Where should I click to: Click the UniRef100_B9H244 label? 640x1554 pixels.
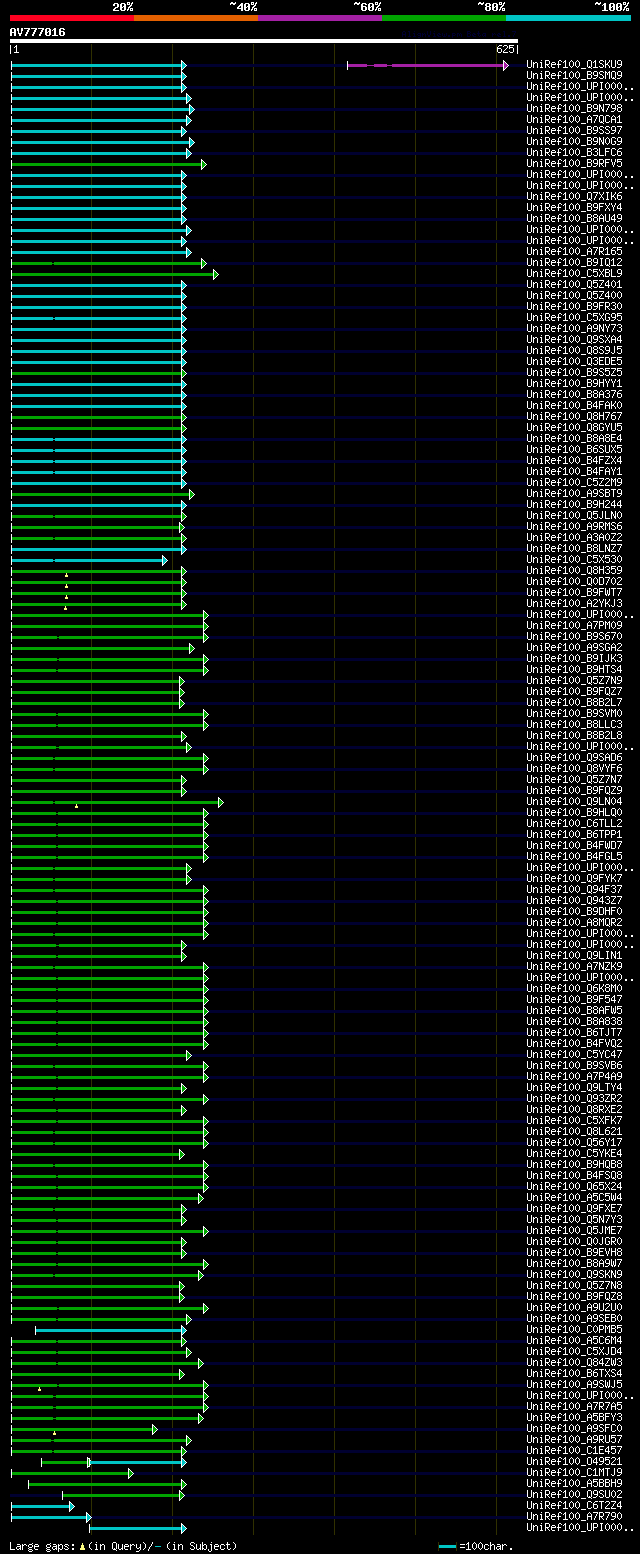(574, 504)
